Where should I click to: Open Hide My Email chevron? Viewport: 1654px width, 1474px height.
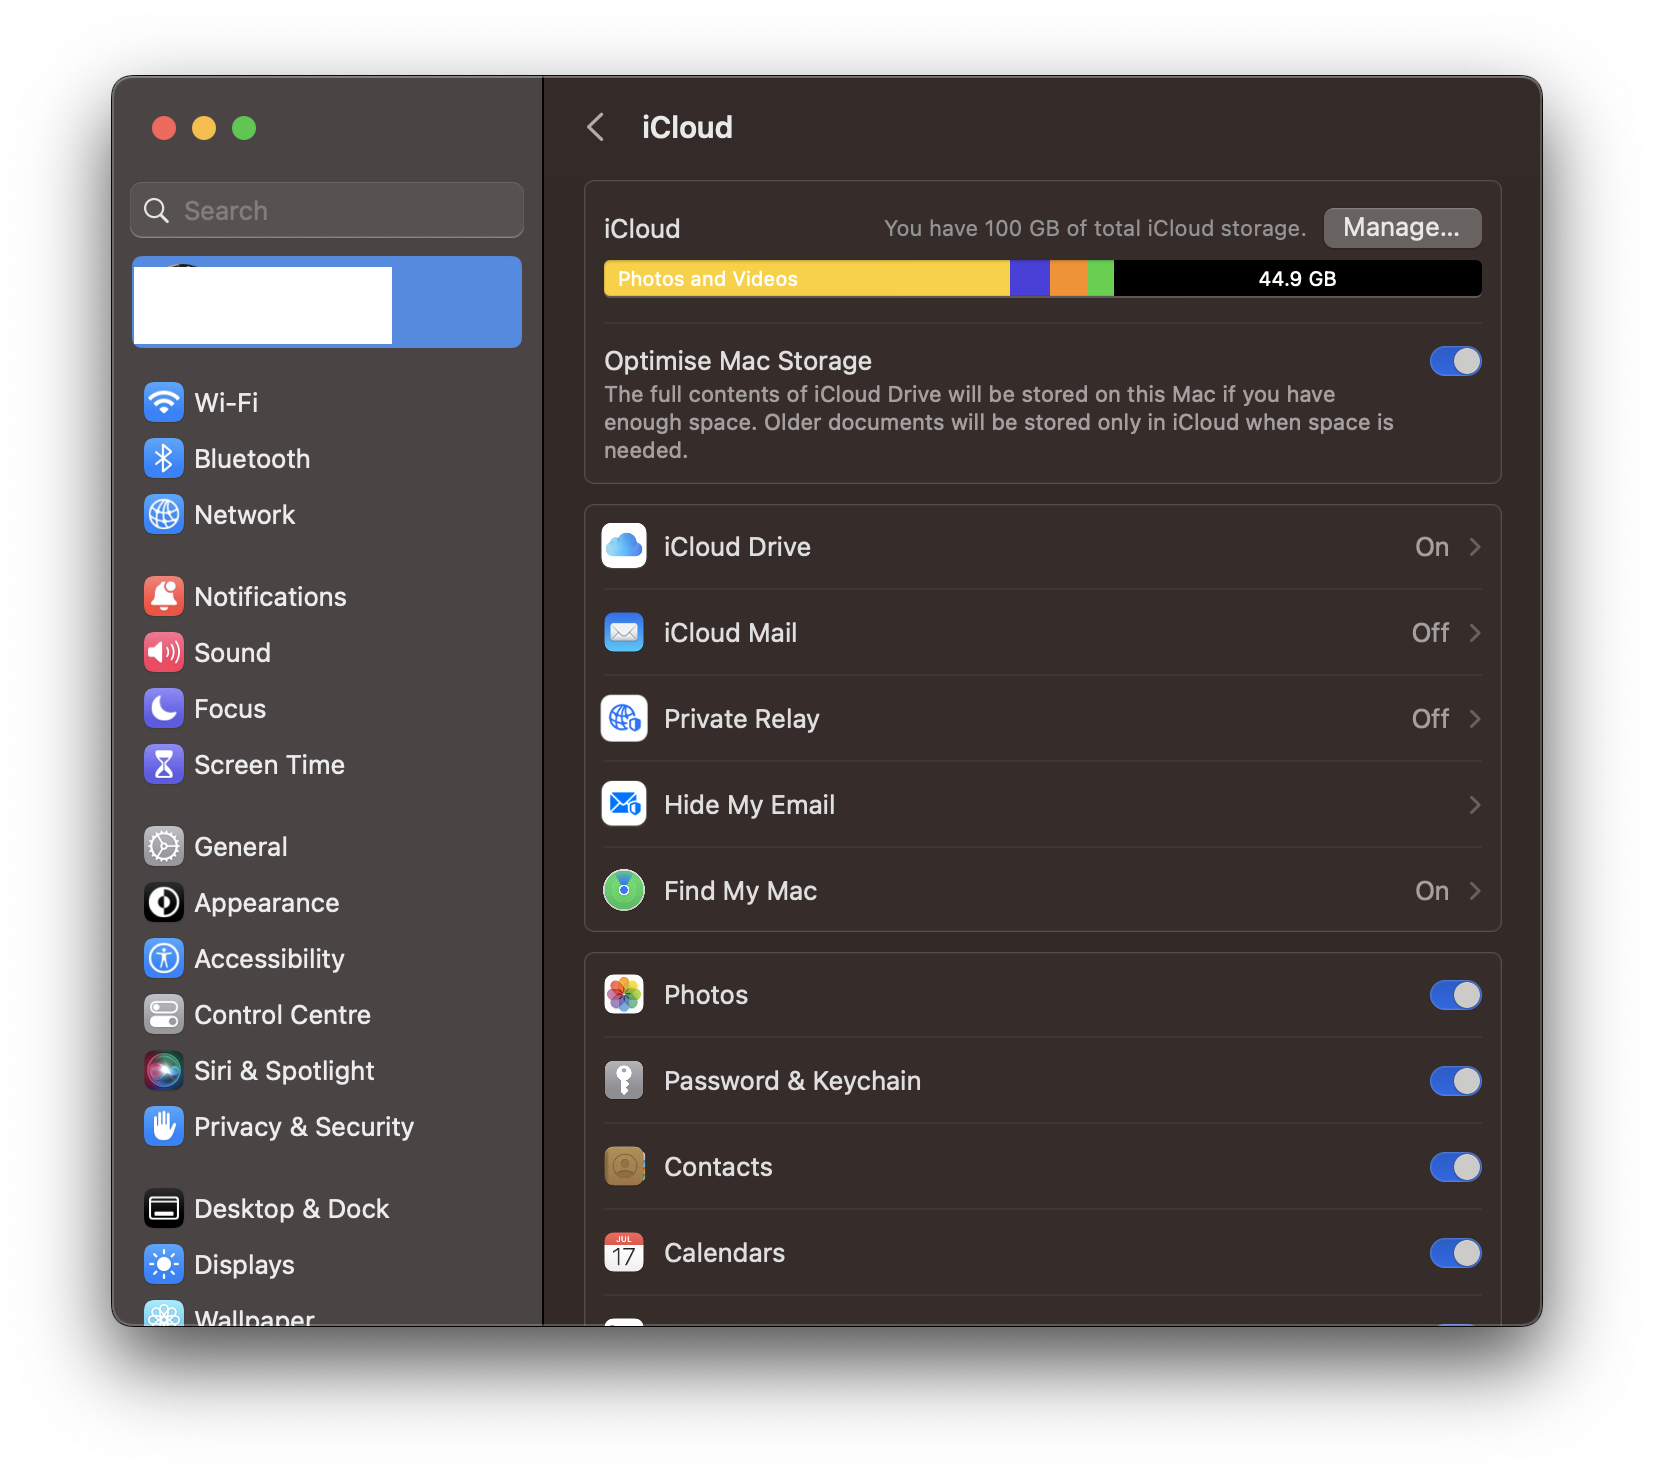point(1475,805)
